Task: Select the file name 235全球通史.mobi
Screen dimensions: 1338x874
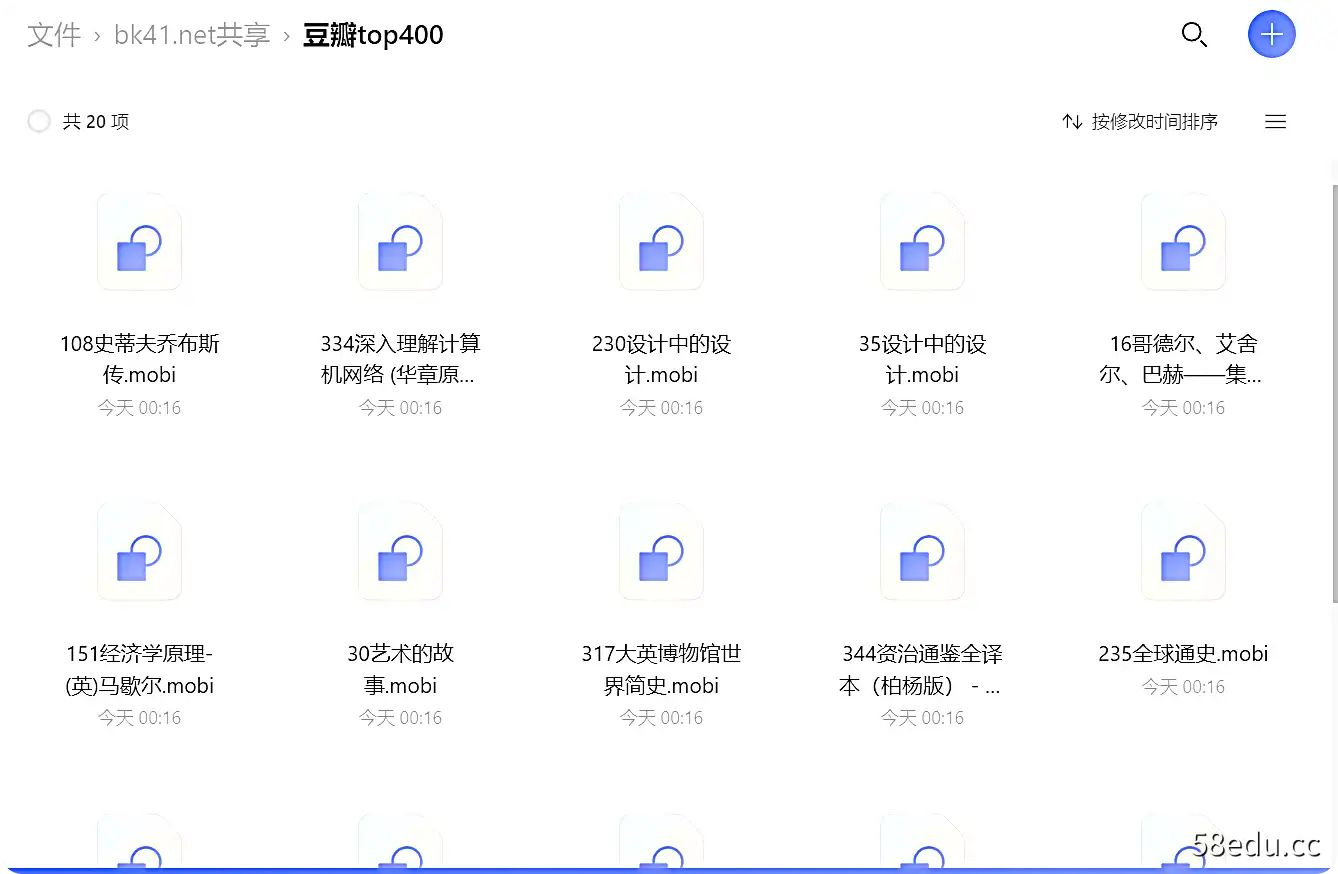Action: (x=1183, y=654)
